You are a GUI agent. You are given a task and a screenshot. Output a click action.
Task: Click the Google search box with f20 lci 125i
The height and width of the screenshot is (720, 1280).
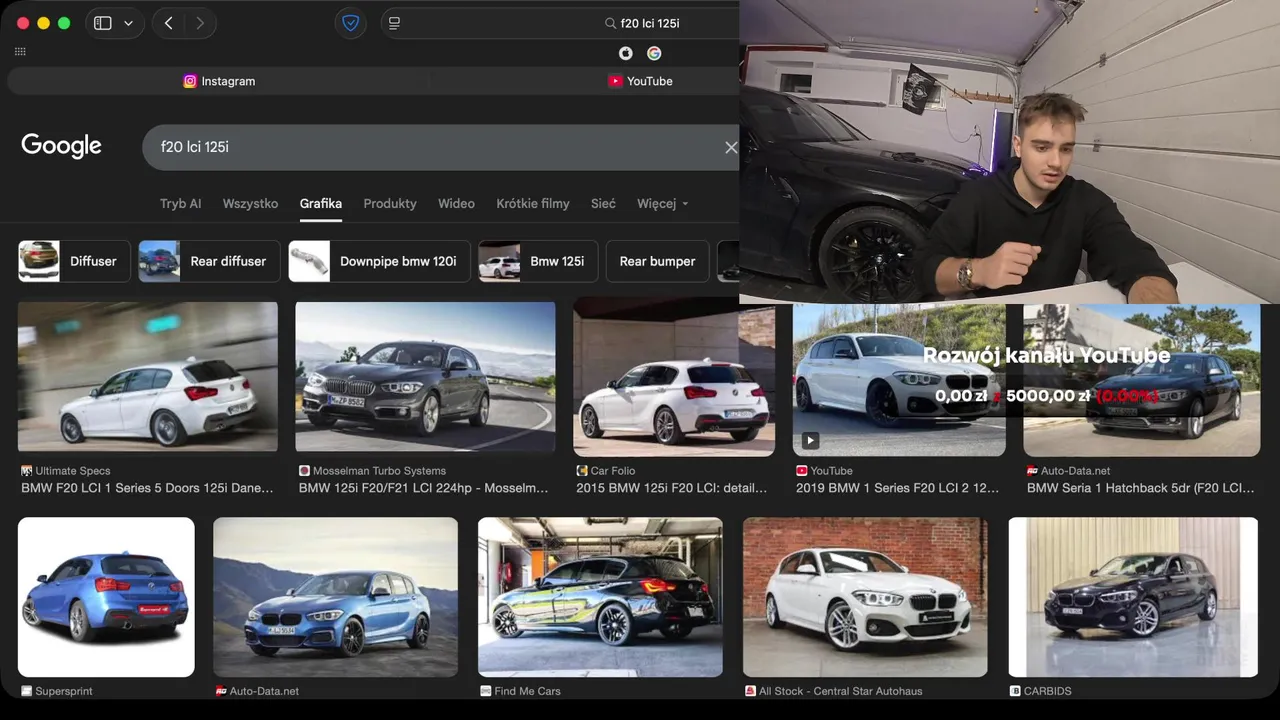point(440,147)
